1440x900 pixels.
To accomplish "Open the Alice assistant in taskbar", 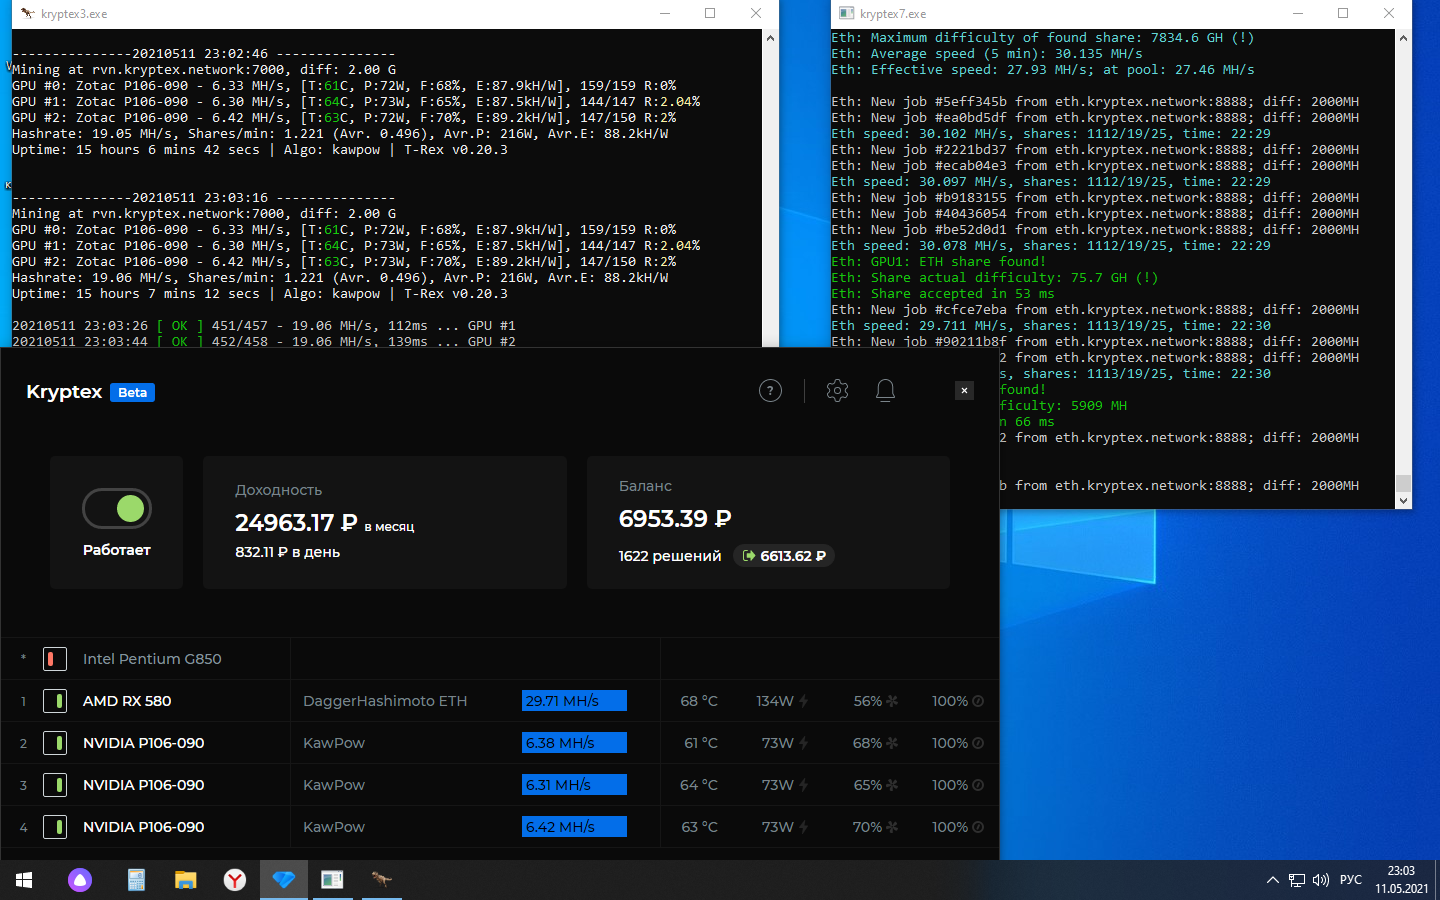I will [x=80, y=880].
